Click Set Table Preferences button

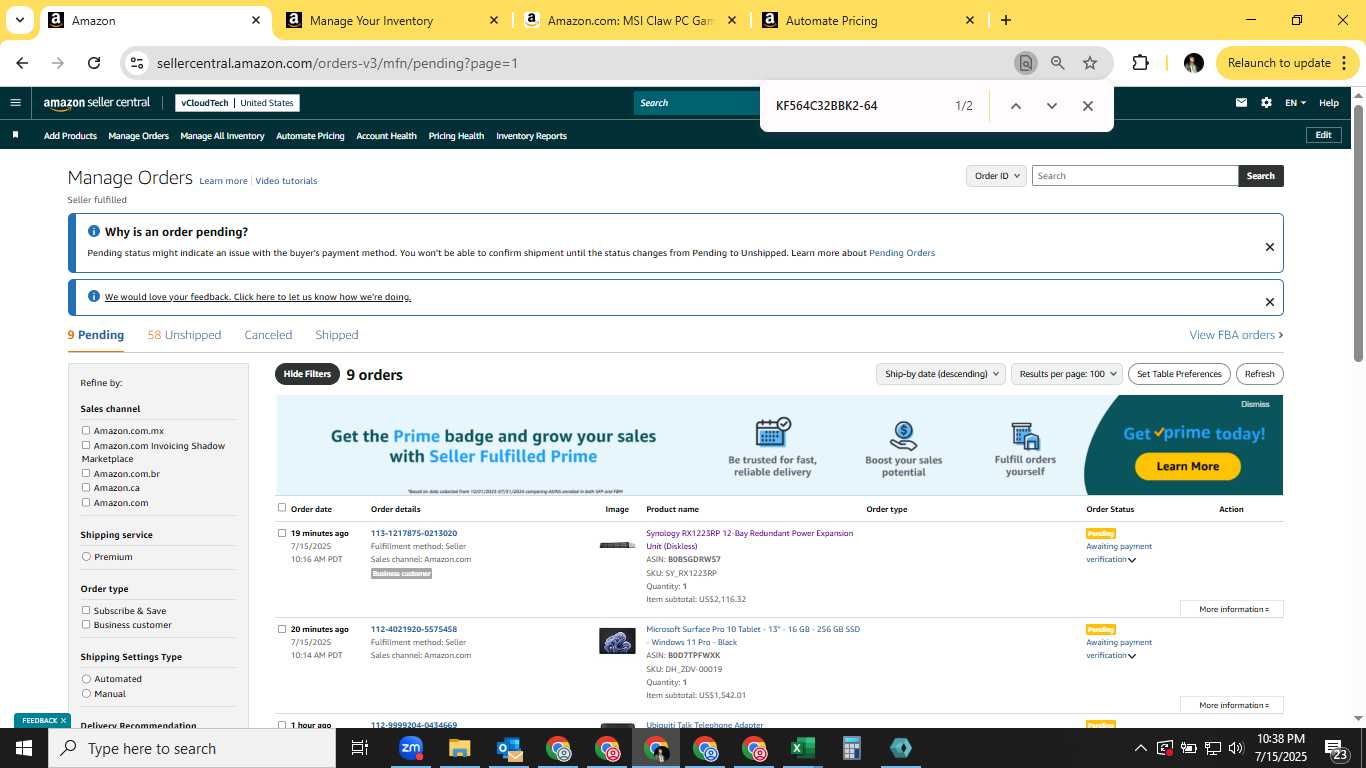(x=1177, y=374)
